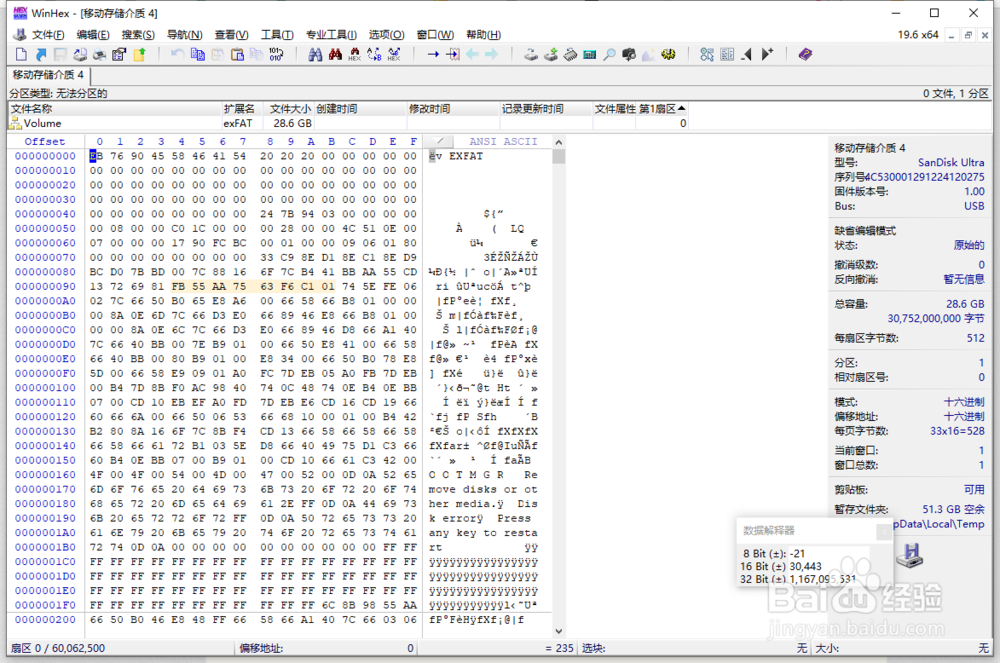Open the 文件(F) menu

48,34
